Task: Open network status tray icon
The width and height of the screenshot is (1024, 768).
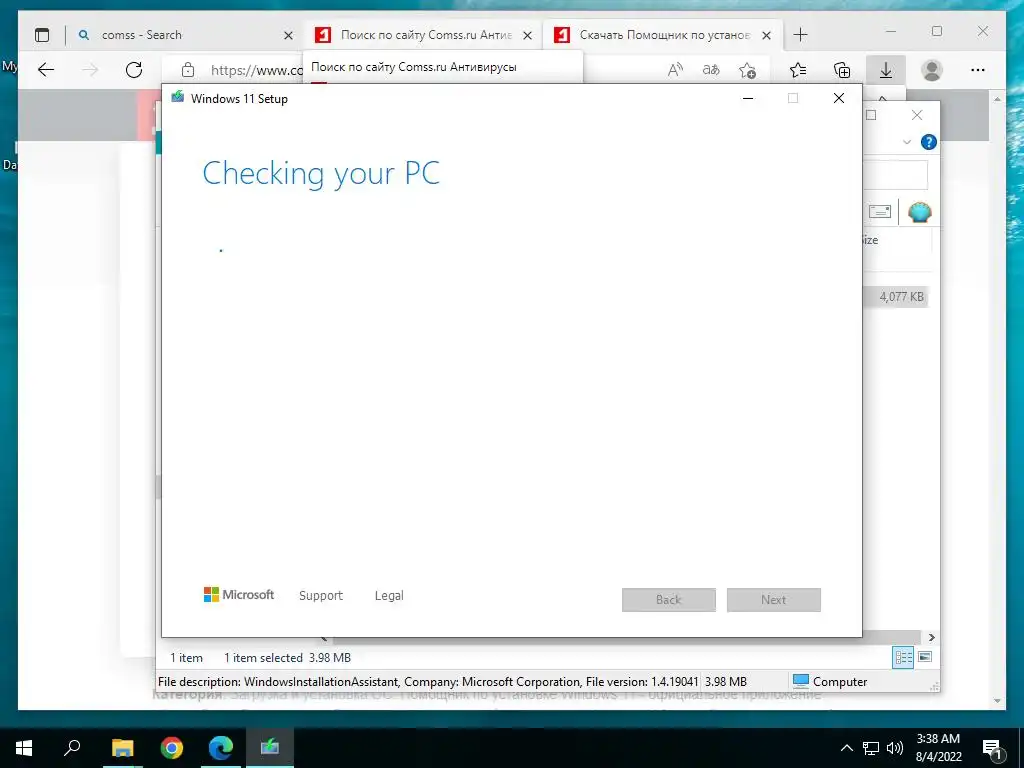Action: [871, 748]
